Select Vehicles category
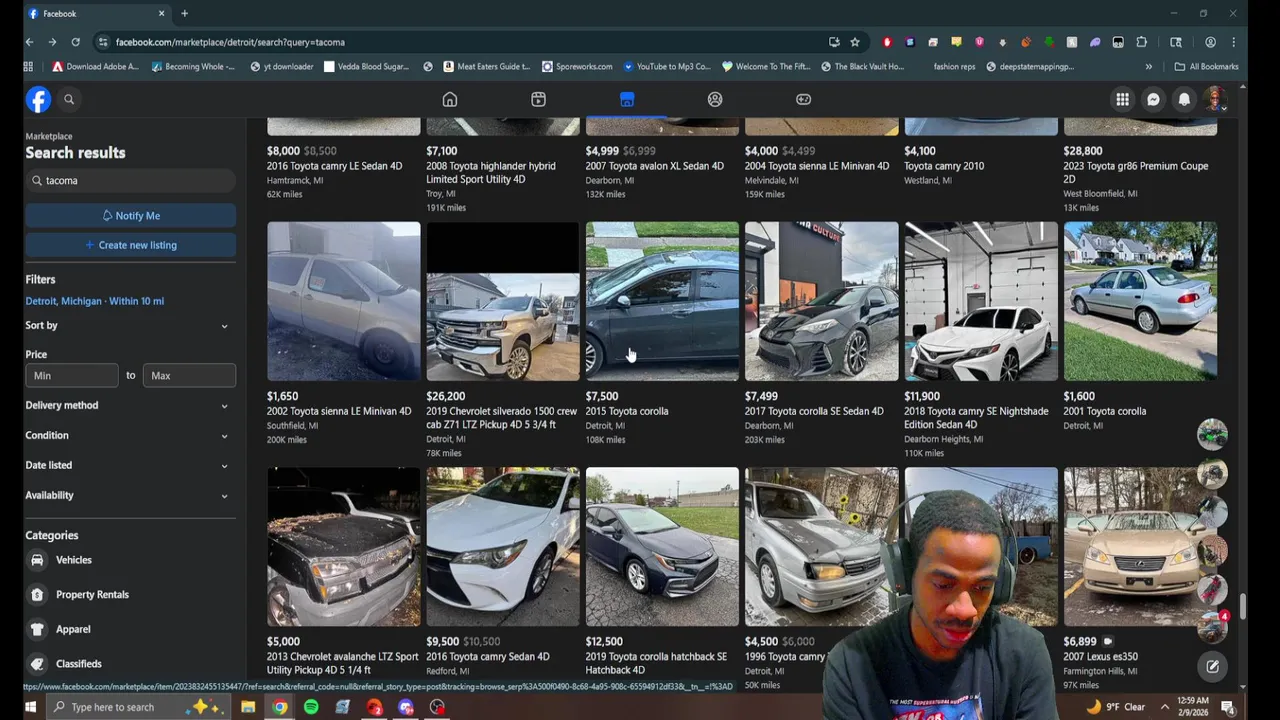This screenshot has width=1280, height=720. tap(130, 560)
